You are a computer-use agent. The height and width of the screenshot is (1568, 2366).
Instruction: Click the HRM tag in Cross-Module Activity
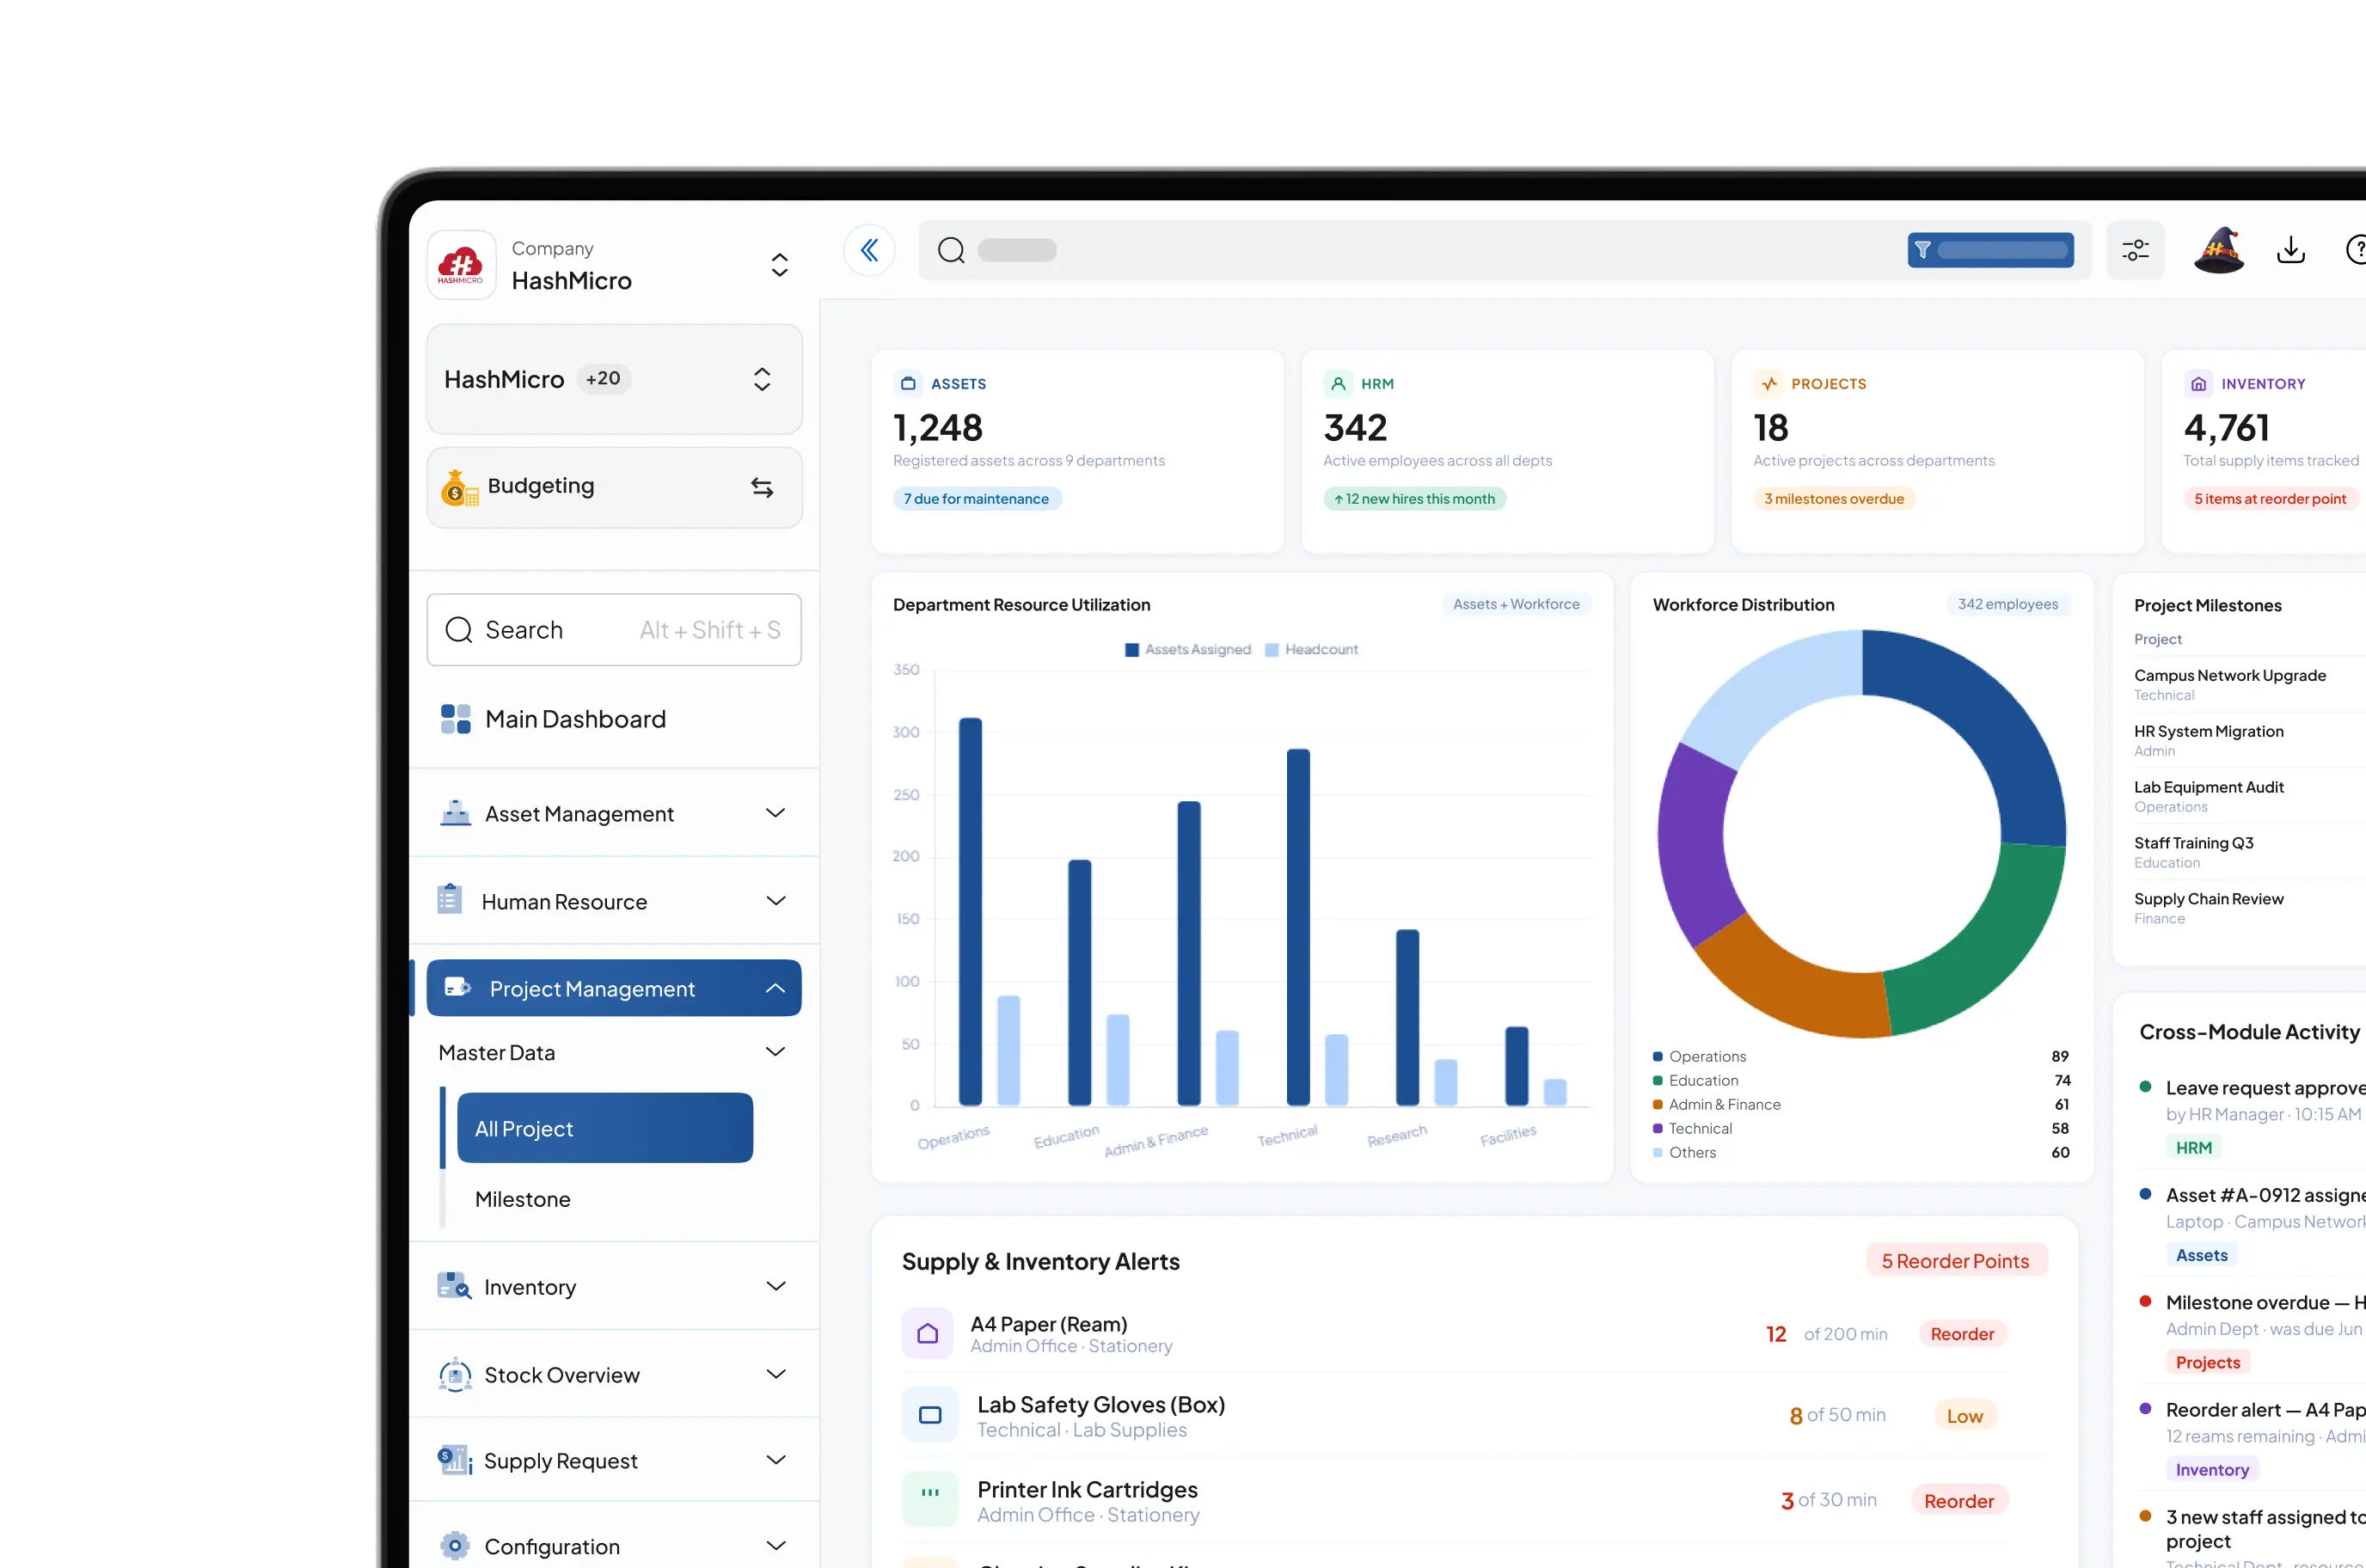pyautogui.click(x=2194, y=1147)
